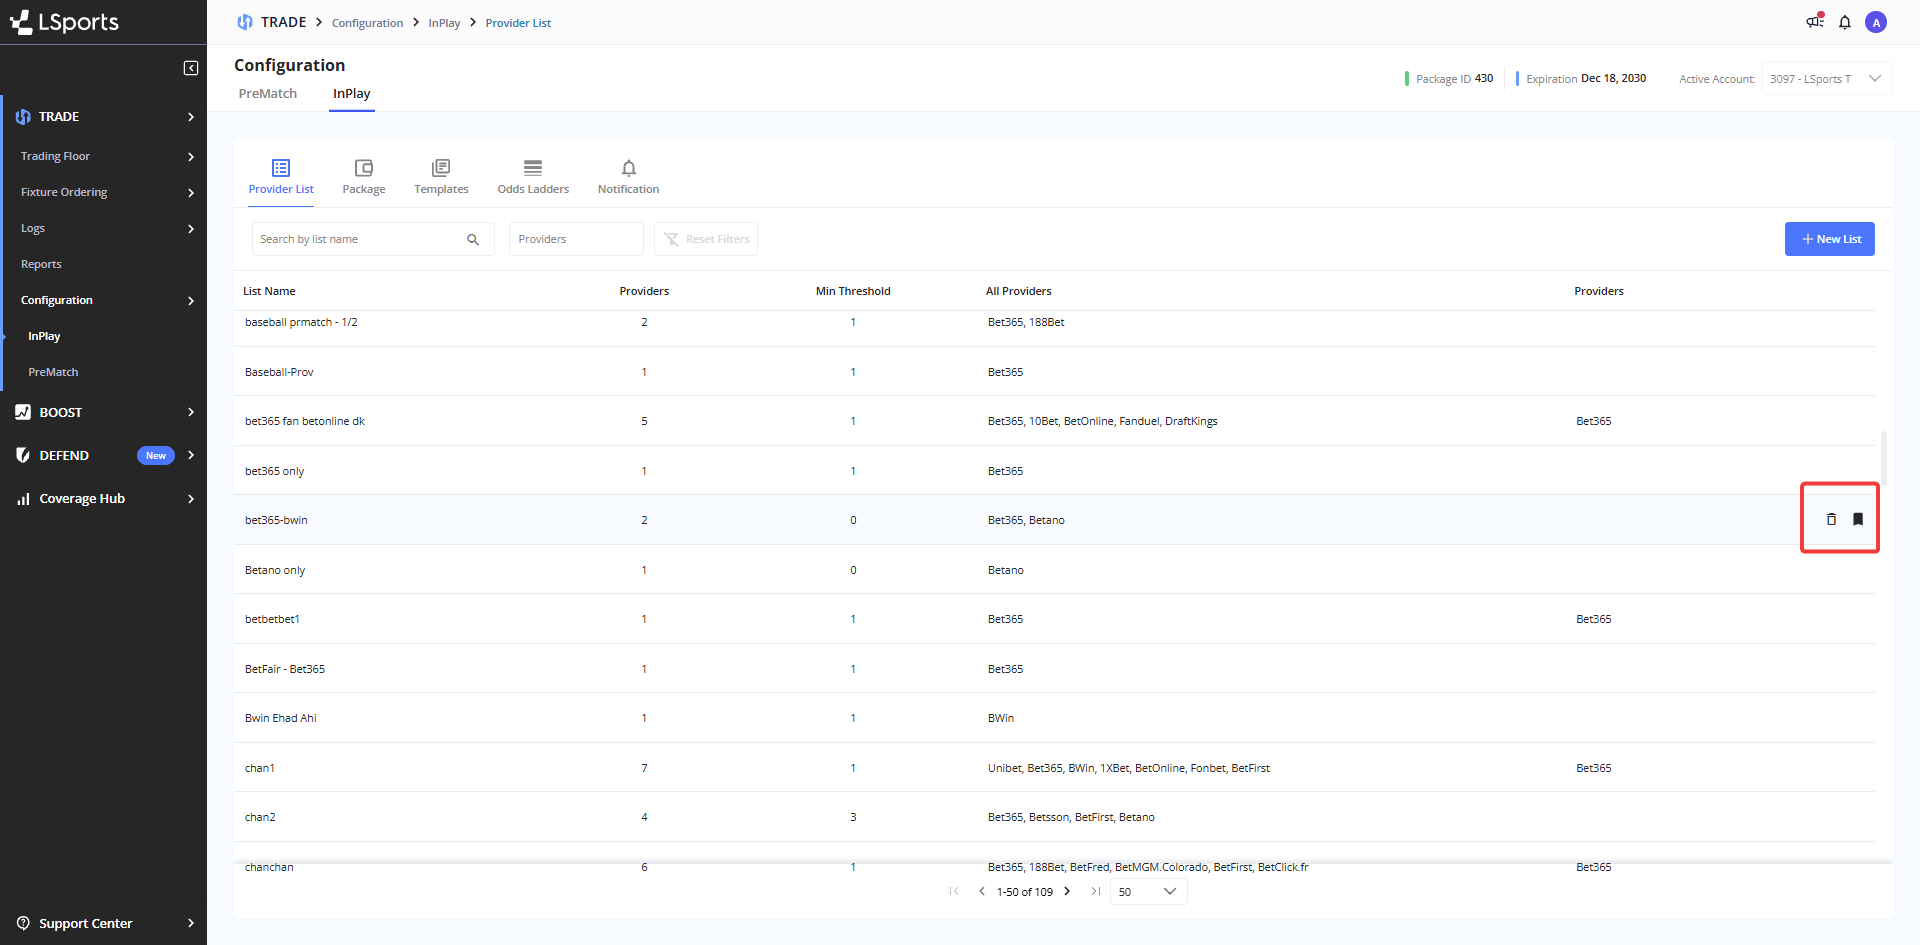Go to the next page of results
The width and height of the screenshot is (1920, 945).
[x=1067, y=892]
